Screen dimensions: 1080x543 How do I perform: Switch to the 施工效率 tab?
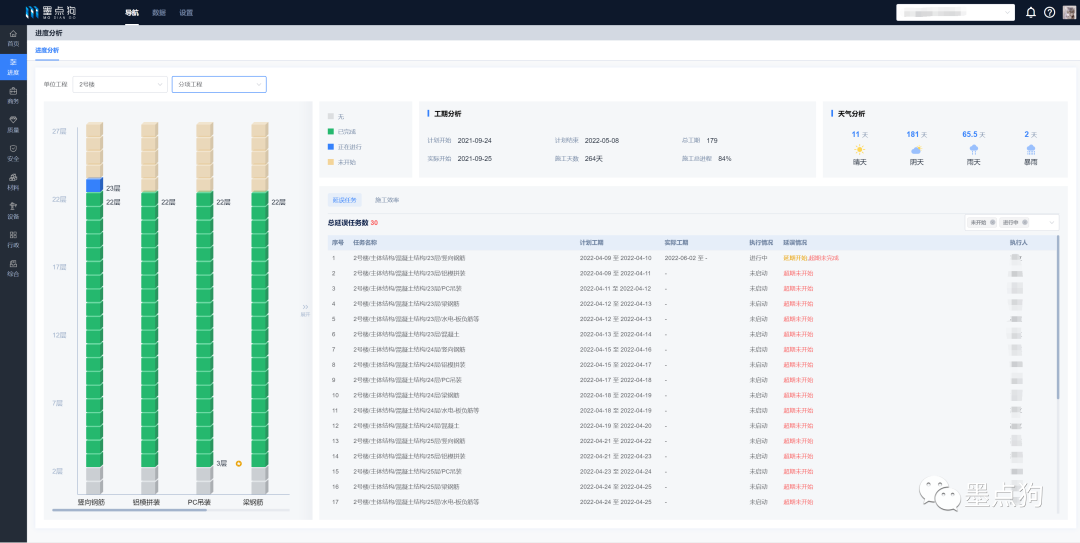click(386, 200)
